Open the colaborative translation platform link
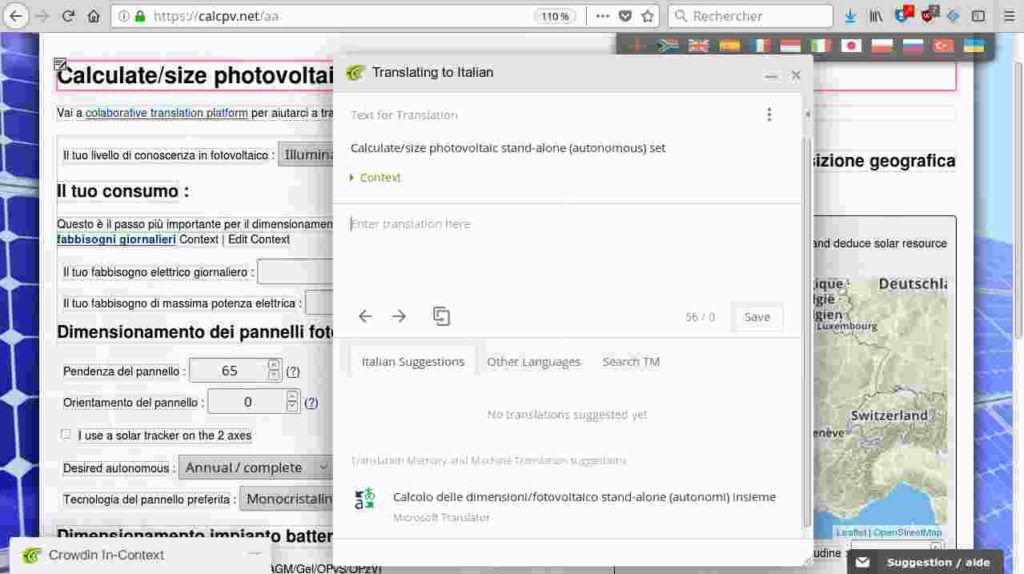 [x=166, y=113]
